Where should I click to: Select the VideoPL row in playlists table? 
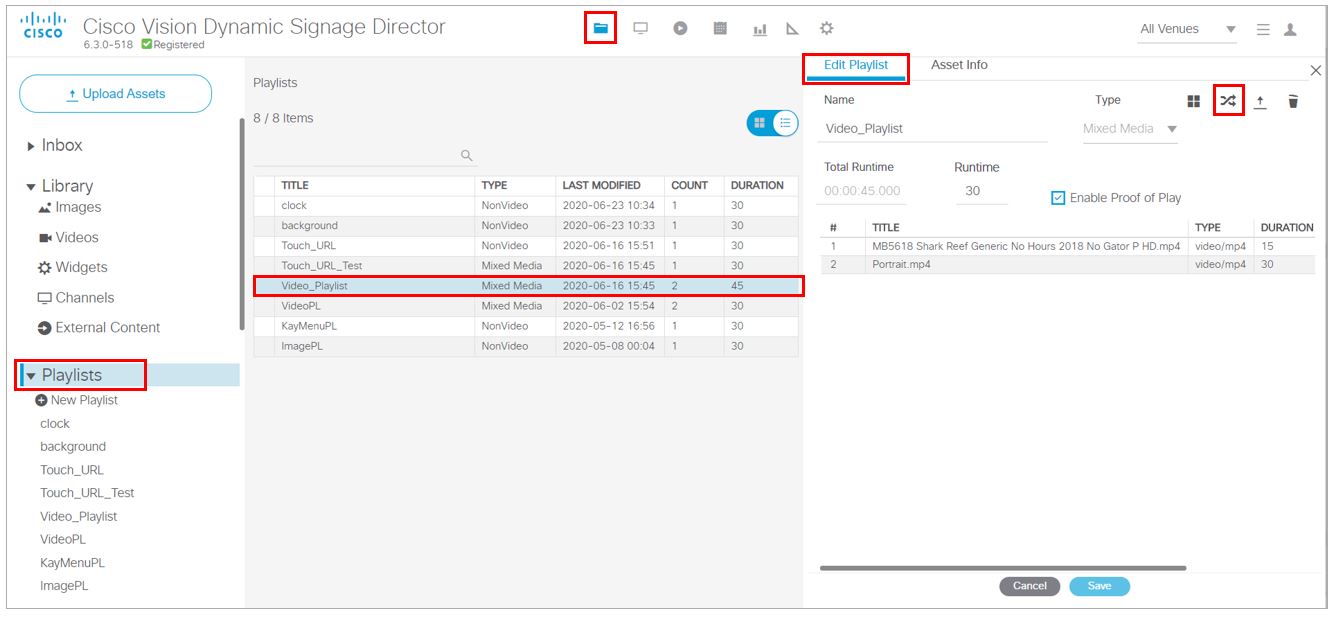(526, 306)
